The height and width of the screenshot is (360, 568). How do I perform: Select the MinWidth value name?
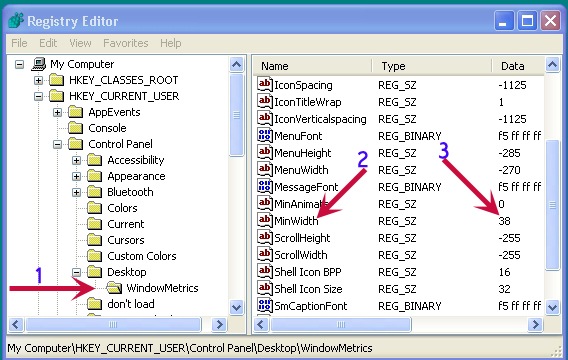[296, 221]
